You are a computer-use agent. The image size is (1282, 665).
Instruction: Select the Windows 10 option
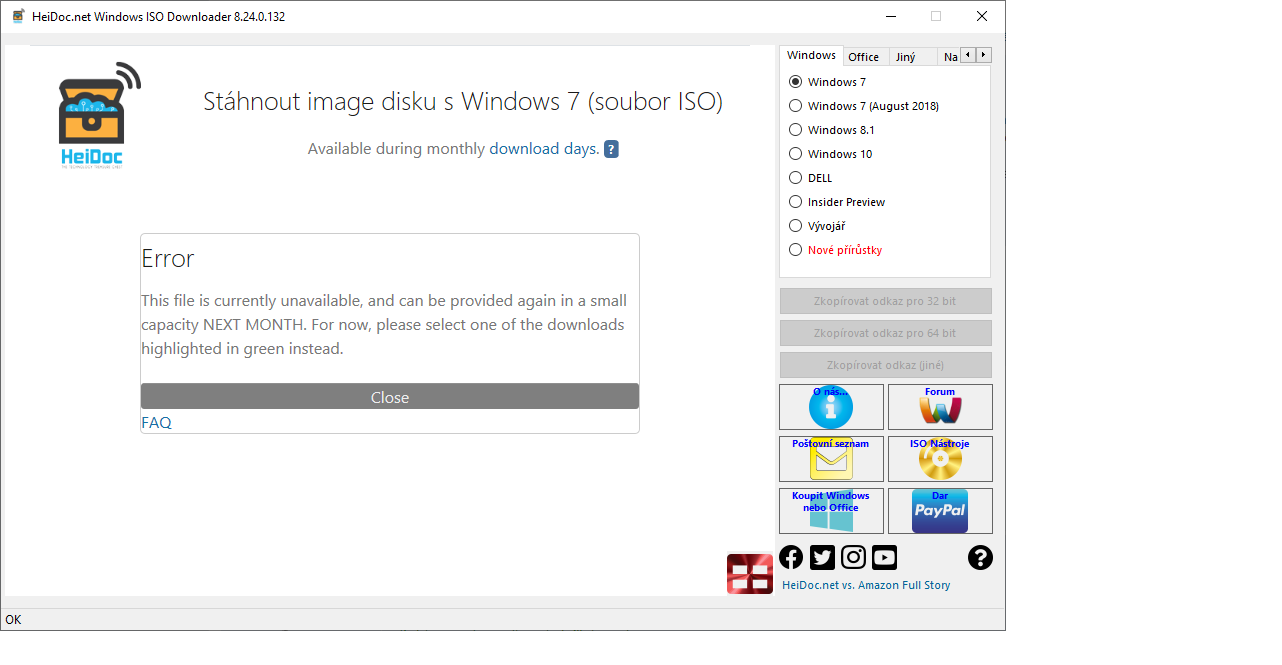[831, 154]
